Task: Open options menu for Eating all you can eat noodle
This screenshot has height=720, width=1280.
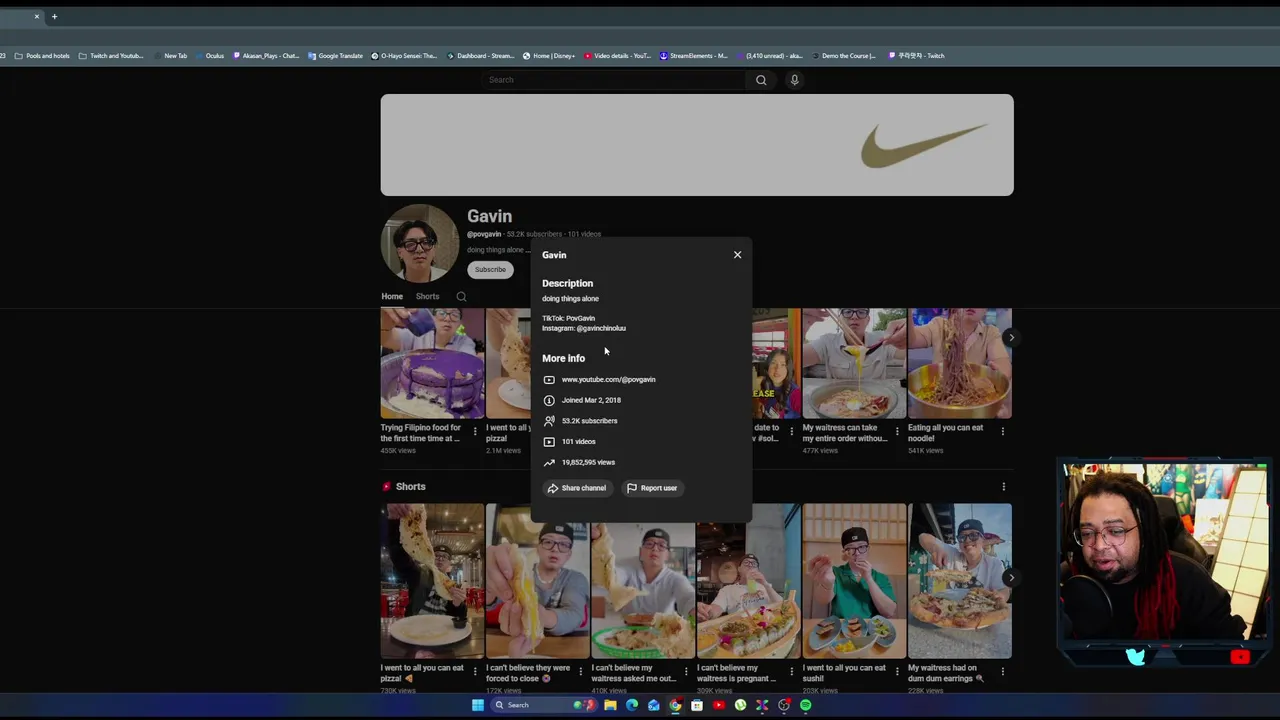Action: coord(1003,432)
